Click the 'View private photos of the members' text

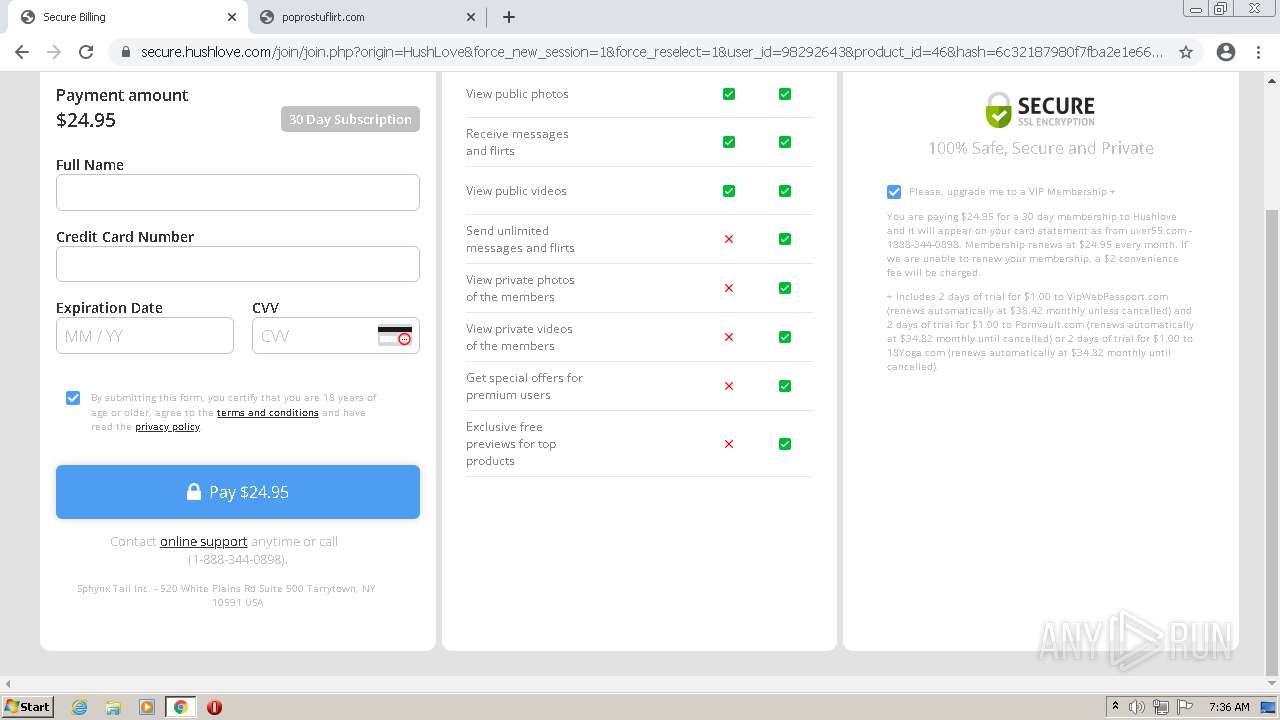(520, 288)
